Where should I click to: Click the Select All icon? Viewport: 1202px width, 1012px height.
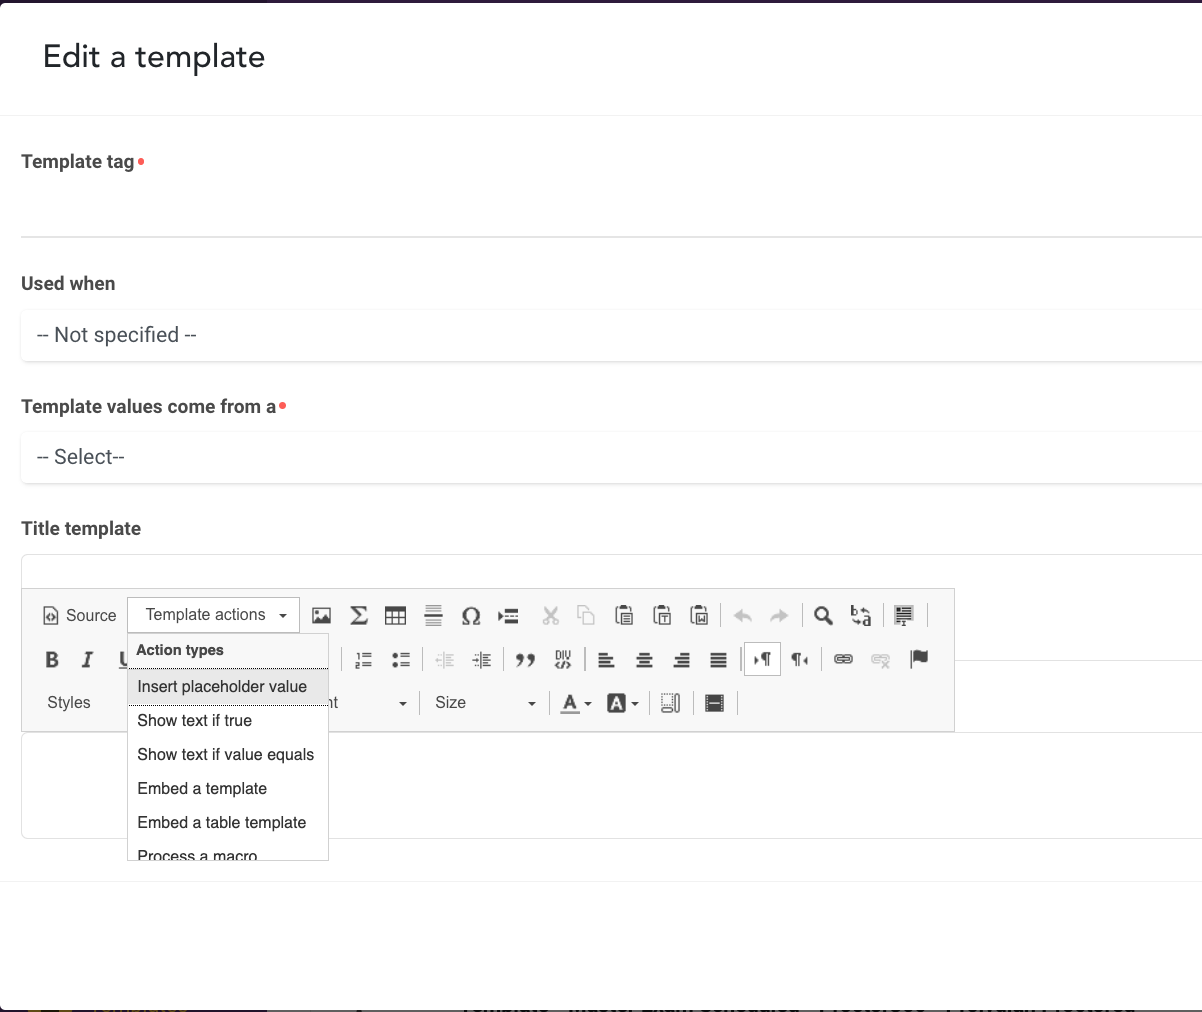[904, 615]
